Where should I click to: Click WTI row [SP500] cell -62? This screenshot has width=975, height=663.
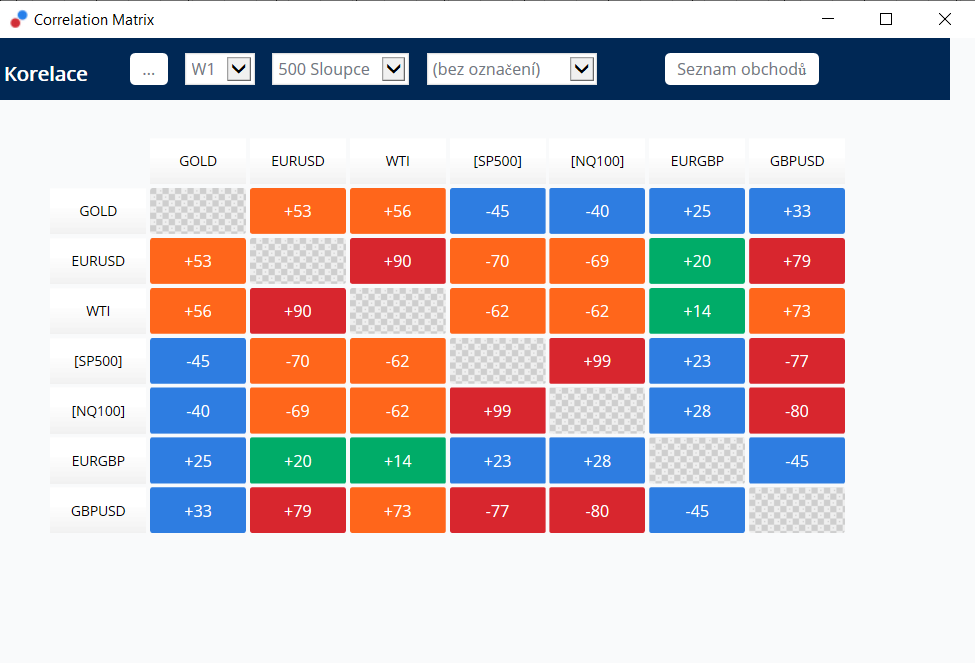click(497, 311)
